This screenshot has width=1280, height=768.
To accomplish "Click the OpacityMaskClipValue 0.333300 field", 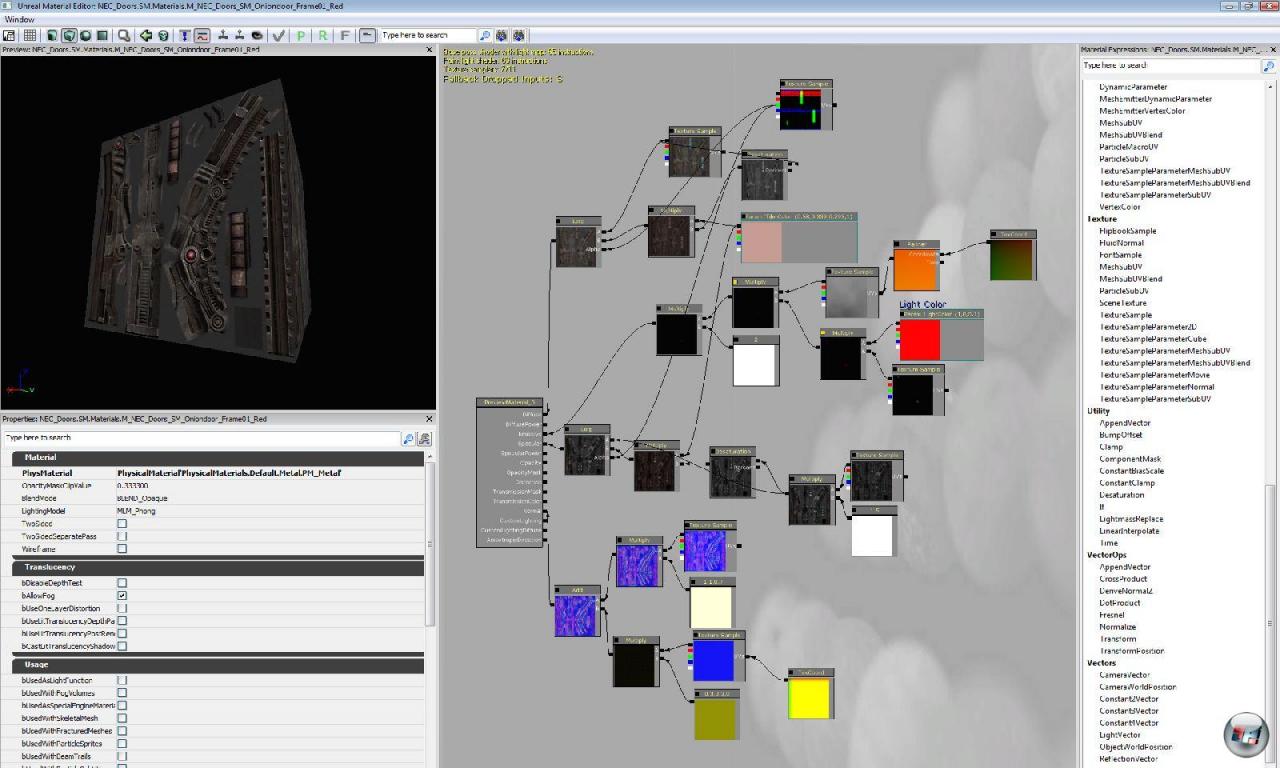I will pyautogui.click(x=270, y=485).
